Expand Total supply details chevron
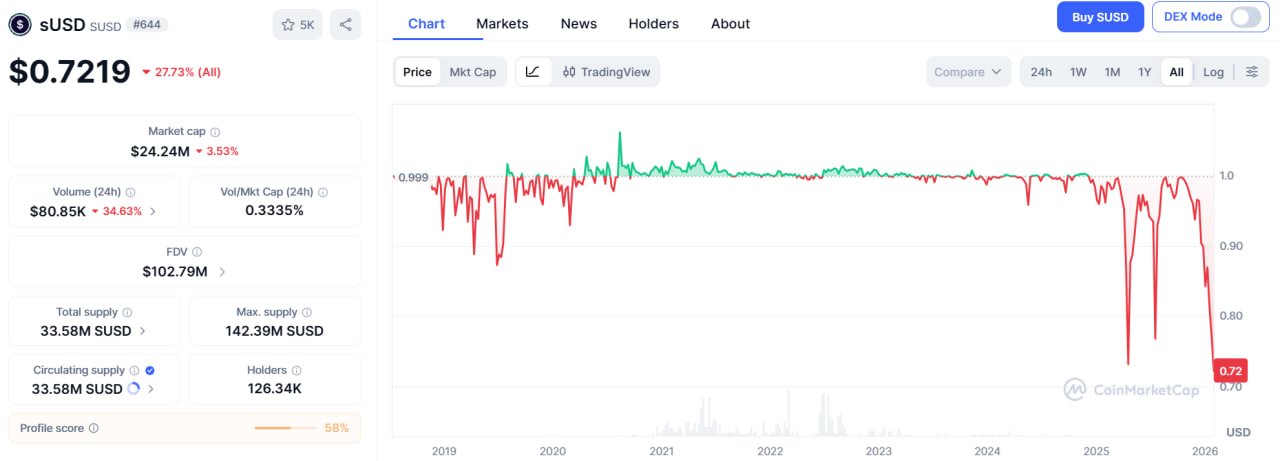 [x=142, y=331]
